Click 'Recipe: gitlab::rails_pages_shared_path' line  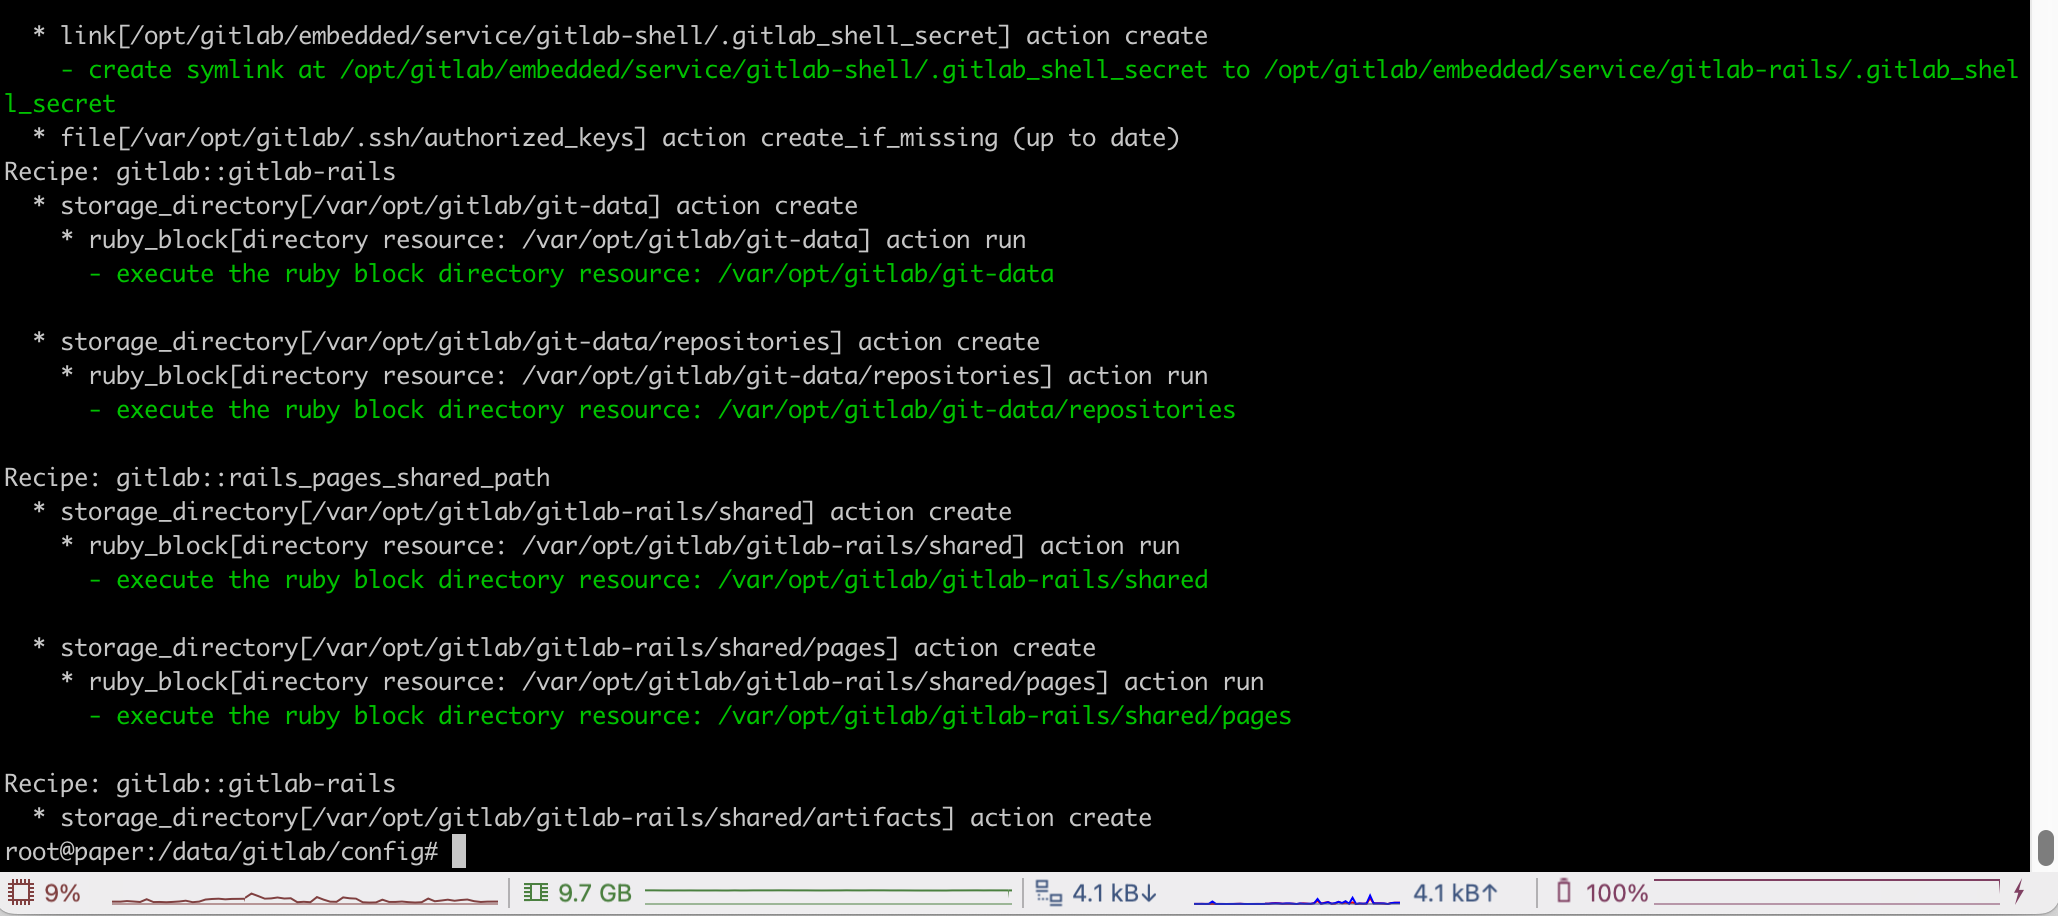point(277,478)
